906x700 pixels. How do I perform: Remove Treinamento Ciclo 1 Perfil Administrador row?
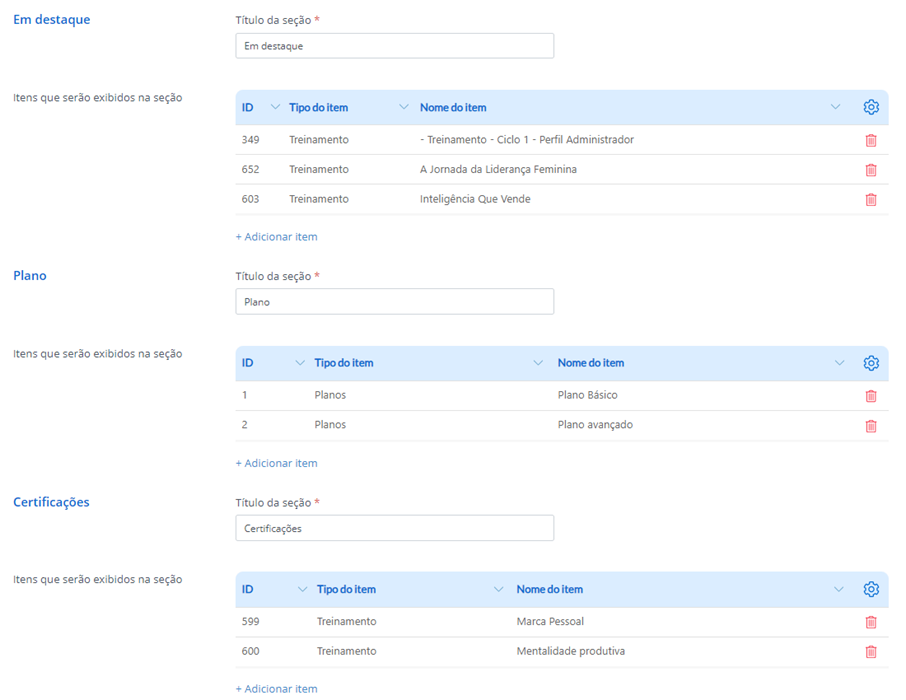870,140
